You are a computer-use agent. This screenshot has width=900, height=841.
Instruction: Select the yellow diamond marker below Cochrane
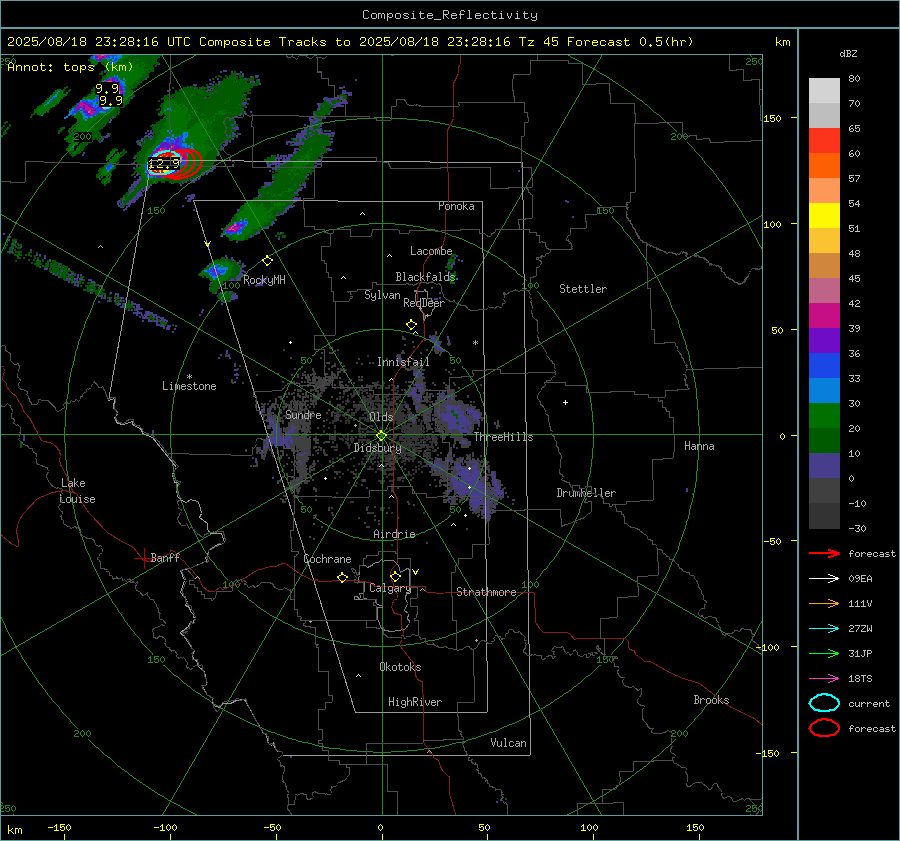(x=342, y=577)
